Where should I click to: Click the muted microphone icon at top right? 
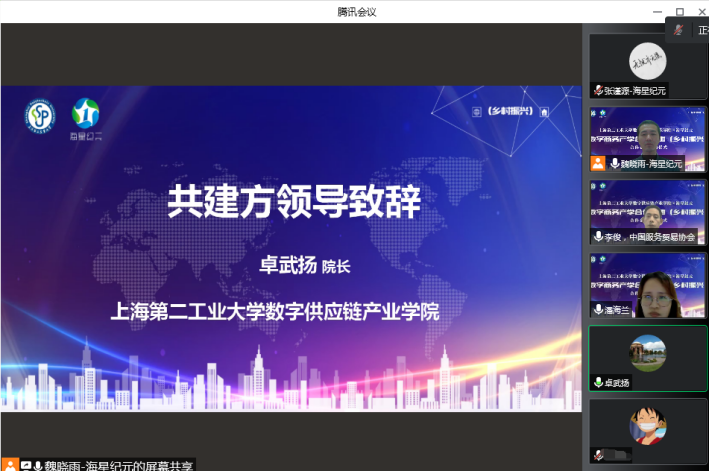coord(678,30)
